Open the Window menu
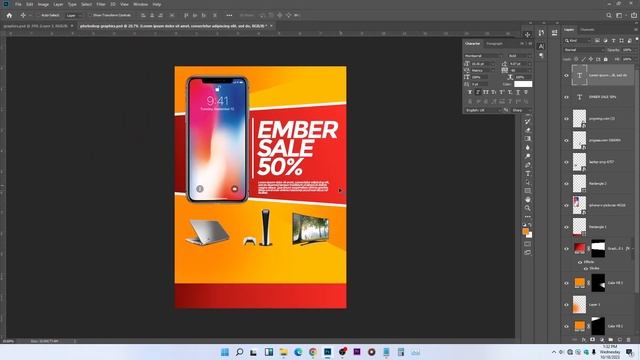The width and height of the screenshot is (640, 360). (x=141, y=4)
